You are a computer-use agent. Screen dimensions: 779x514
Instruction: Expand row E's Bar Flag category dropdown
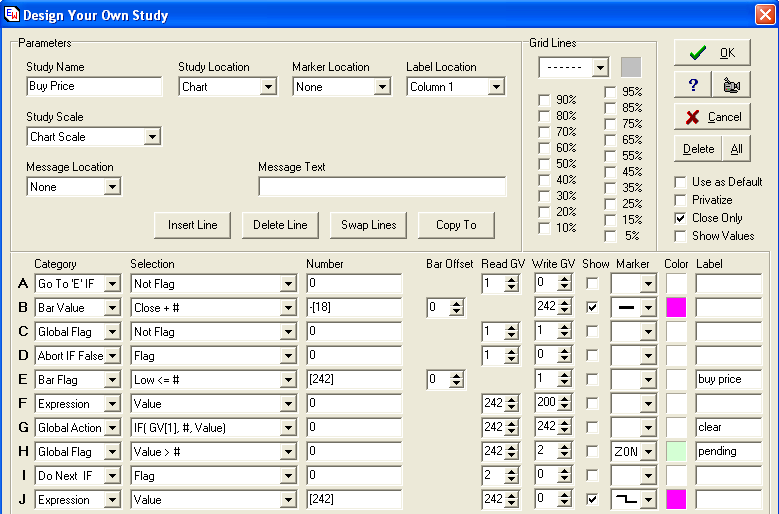click(112, 380)
